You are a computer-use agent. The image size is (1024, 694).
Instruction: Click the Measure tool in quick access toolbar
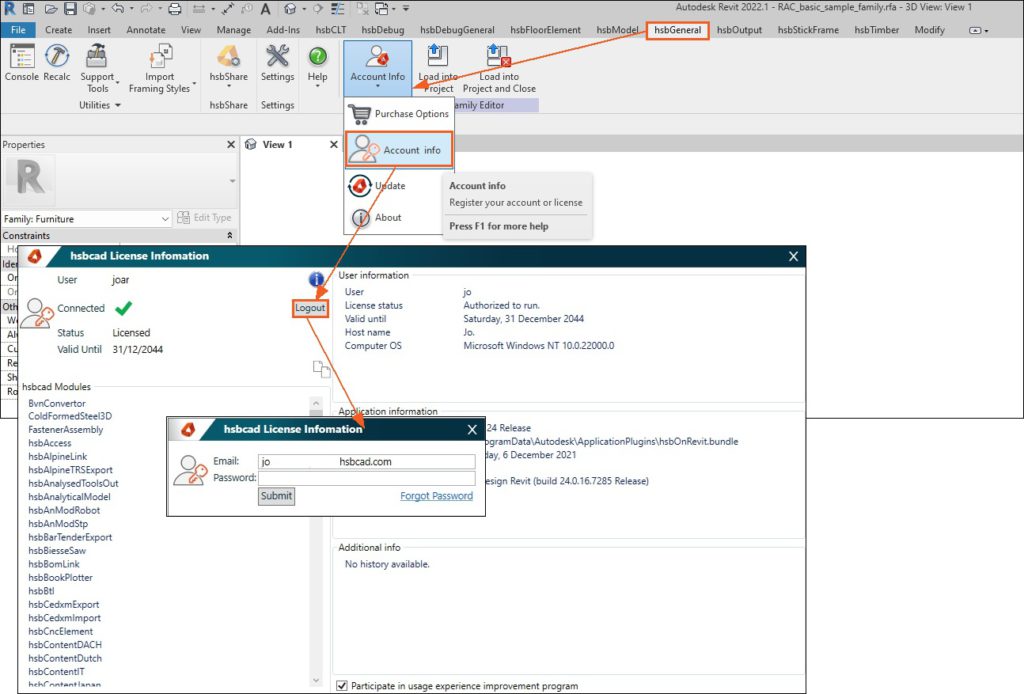[x=199, y=9]
